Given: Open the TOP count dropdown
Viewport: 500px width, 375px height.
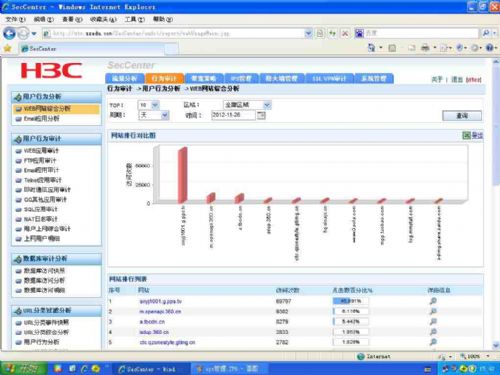Looking at the screenshot, I should [149, 105].
